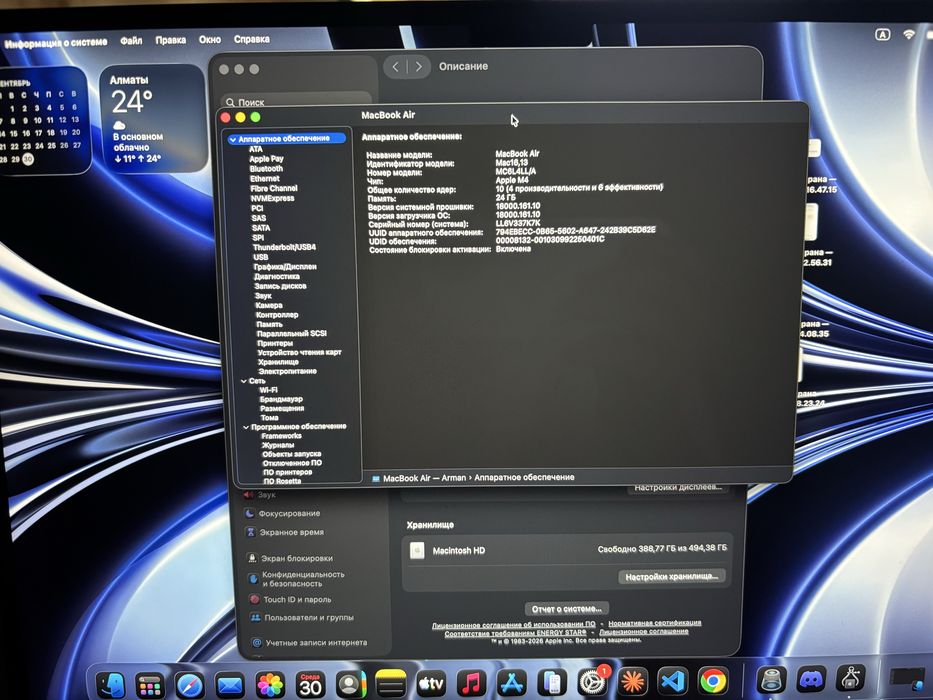The height and width of the screenshot is (700, 933).
Task: Click Настройки дисплеев button
Action: 678,488
